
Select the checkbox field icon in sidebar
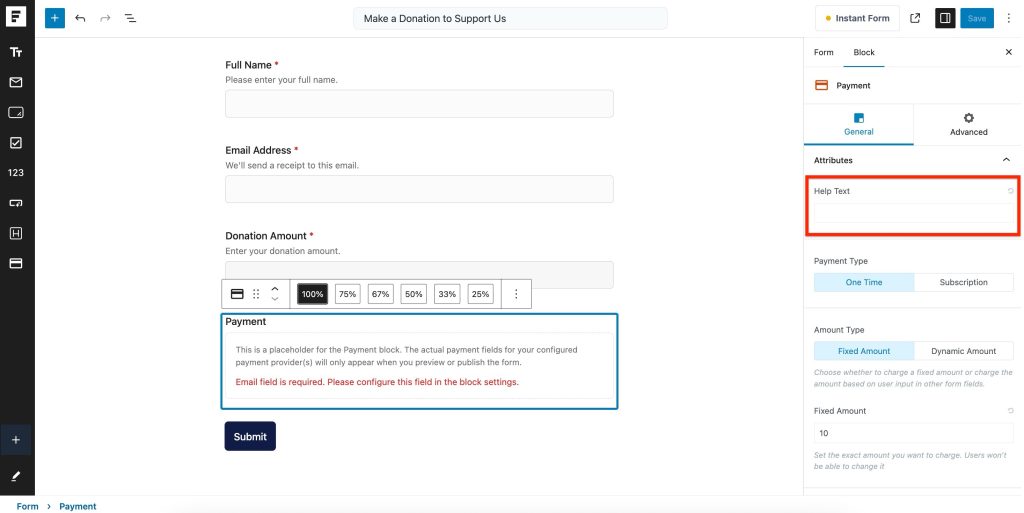pyautogui.click(x=16, y=142)
